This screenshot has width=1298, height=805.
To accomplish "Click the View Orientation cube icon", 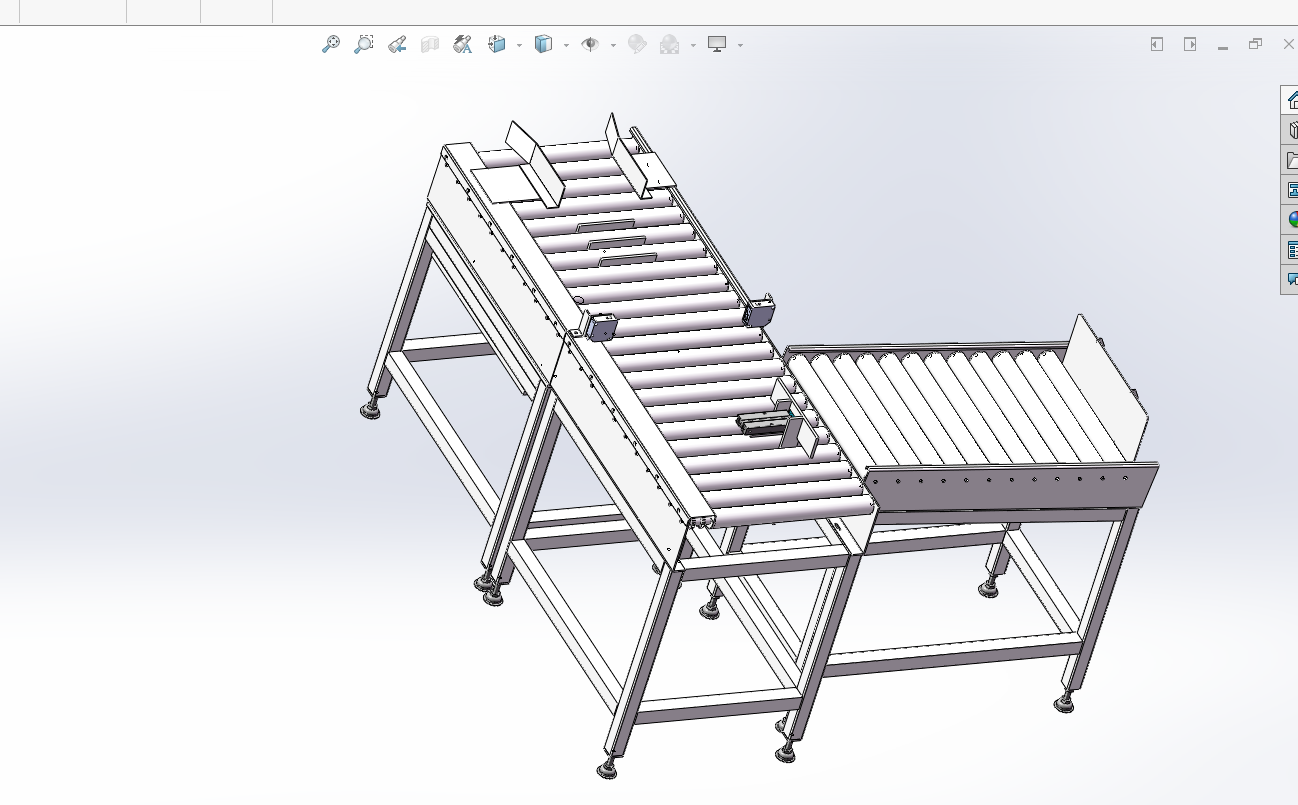I will coord(497,44).
